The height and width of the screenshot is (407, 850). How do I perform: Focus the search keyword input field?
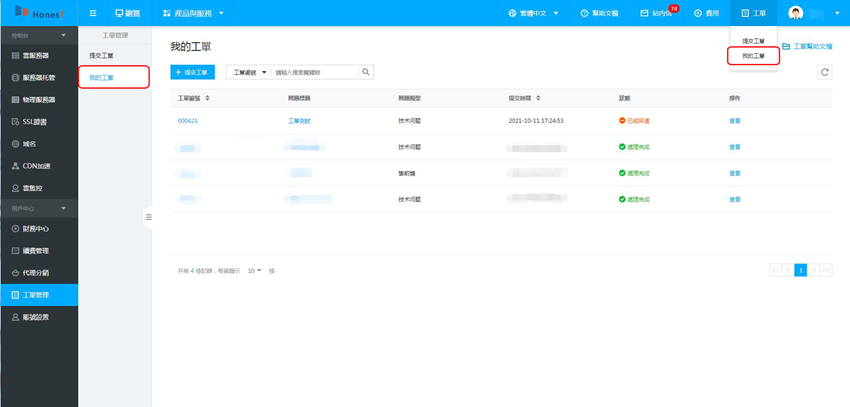(x=315, y=72)
